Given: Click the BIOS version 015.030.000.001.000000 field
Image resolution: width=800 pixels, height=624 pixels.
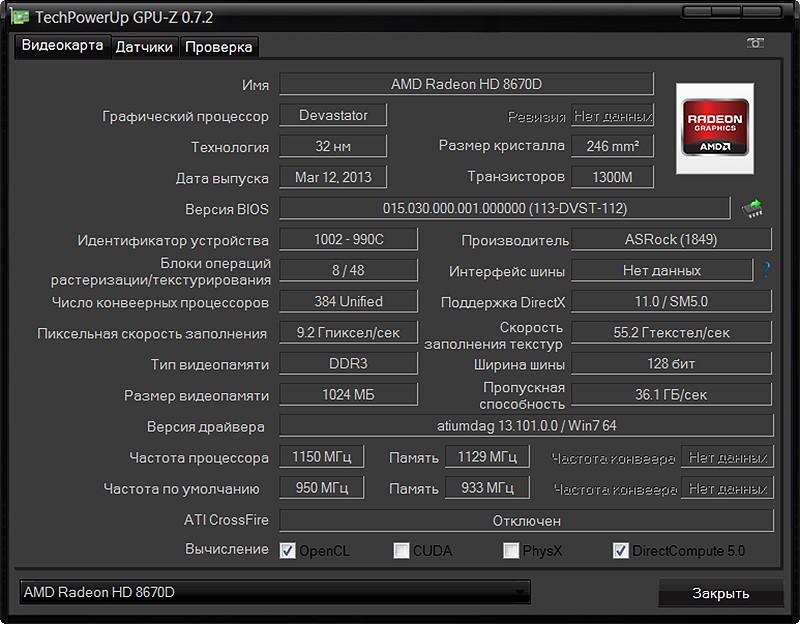Looking at the screenshot, I should coord(505,208).
